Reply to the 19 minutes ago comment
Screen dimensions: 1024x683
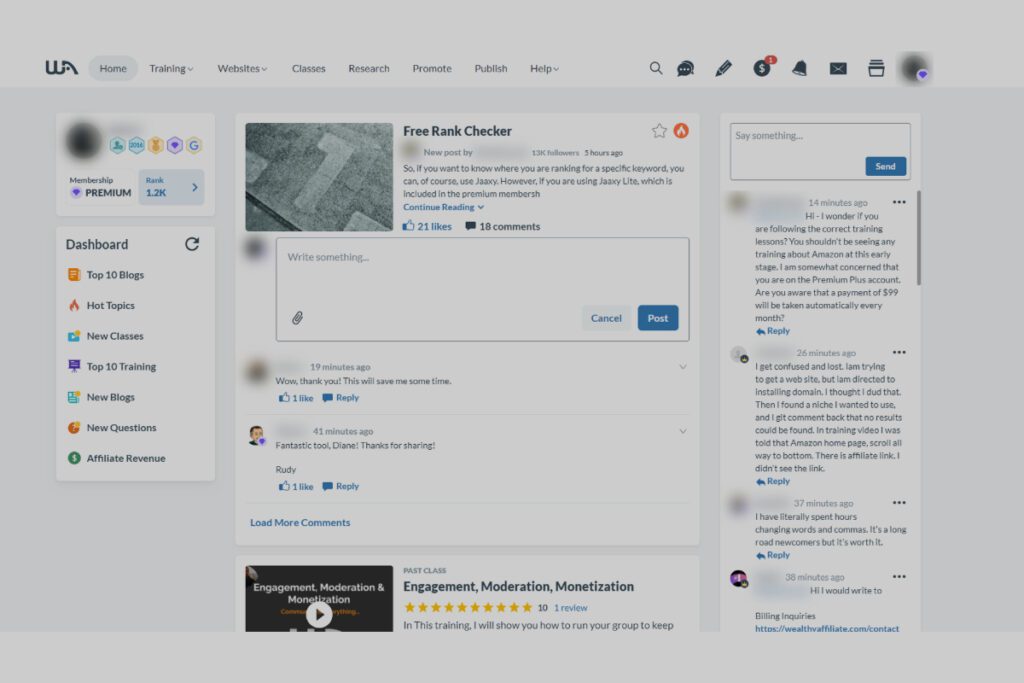[341, 398]
